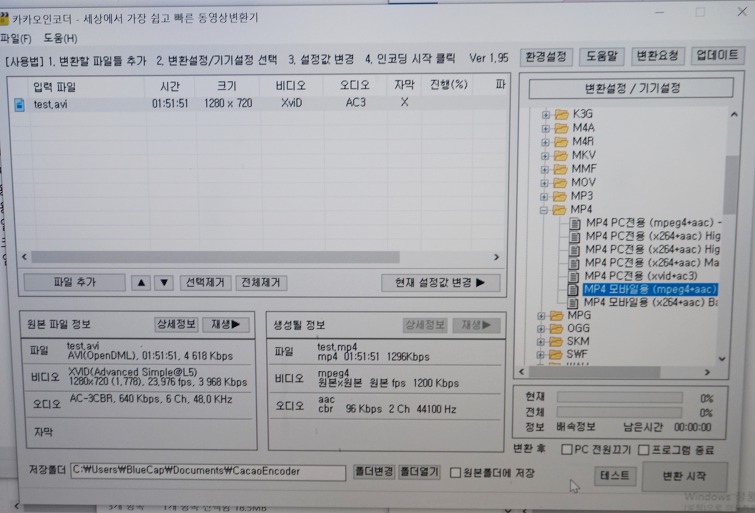Click the preset tree right scroll arrow
The image size is (755, 513).
(707, 372)
